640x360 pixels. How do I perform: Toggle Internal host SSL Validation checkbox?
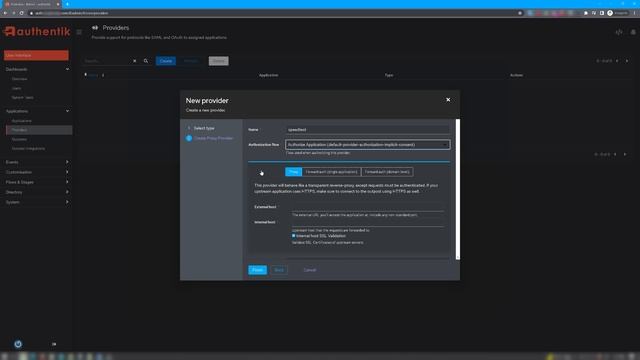click(x=293, y=236)
